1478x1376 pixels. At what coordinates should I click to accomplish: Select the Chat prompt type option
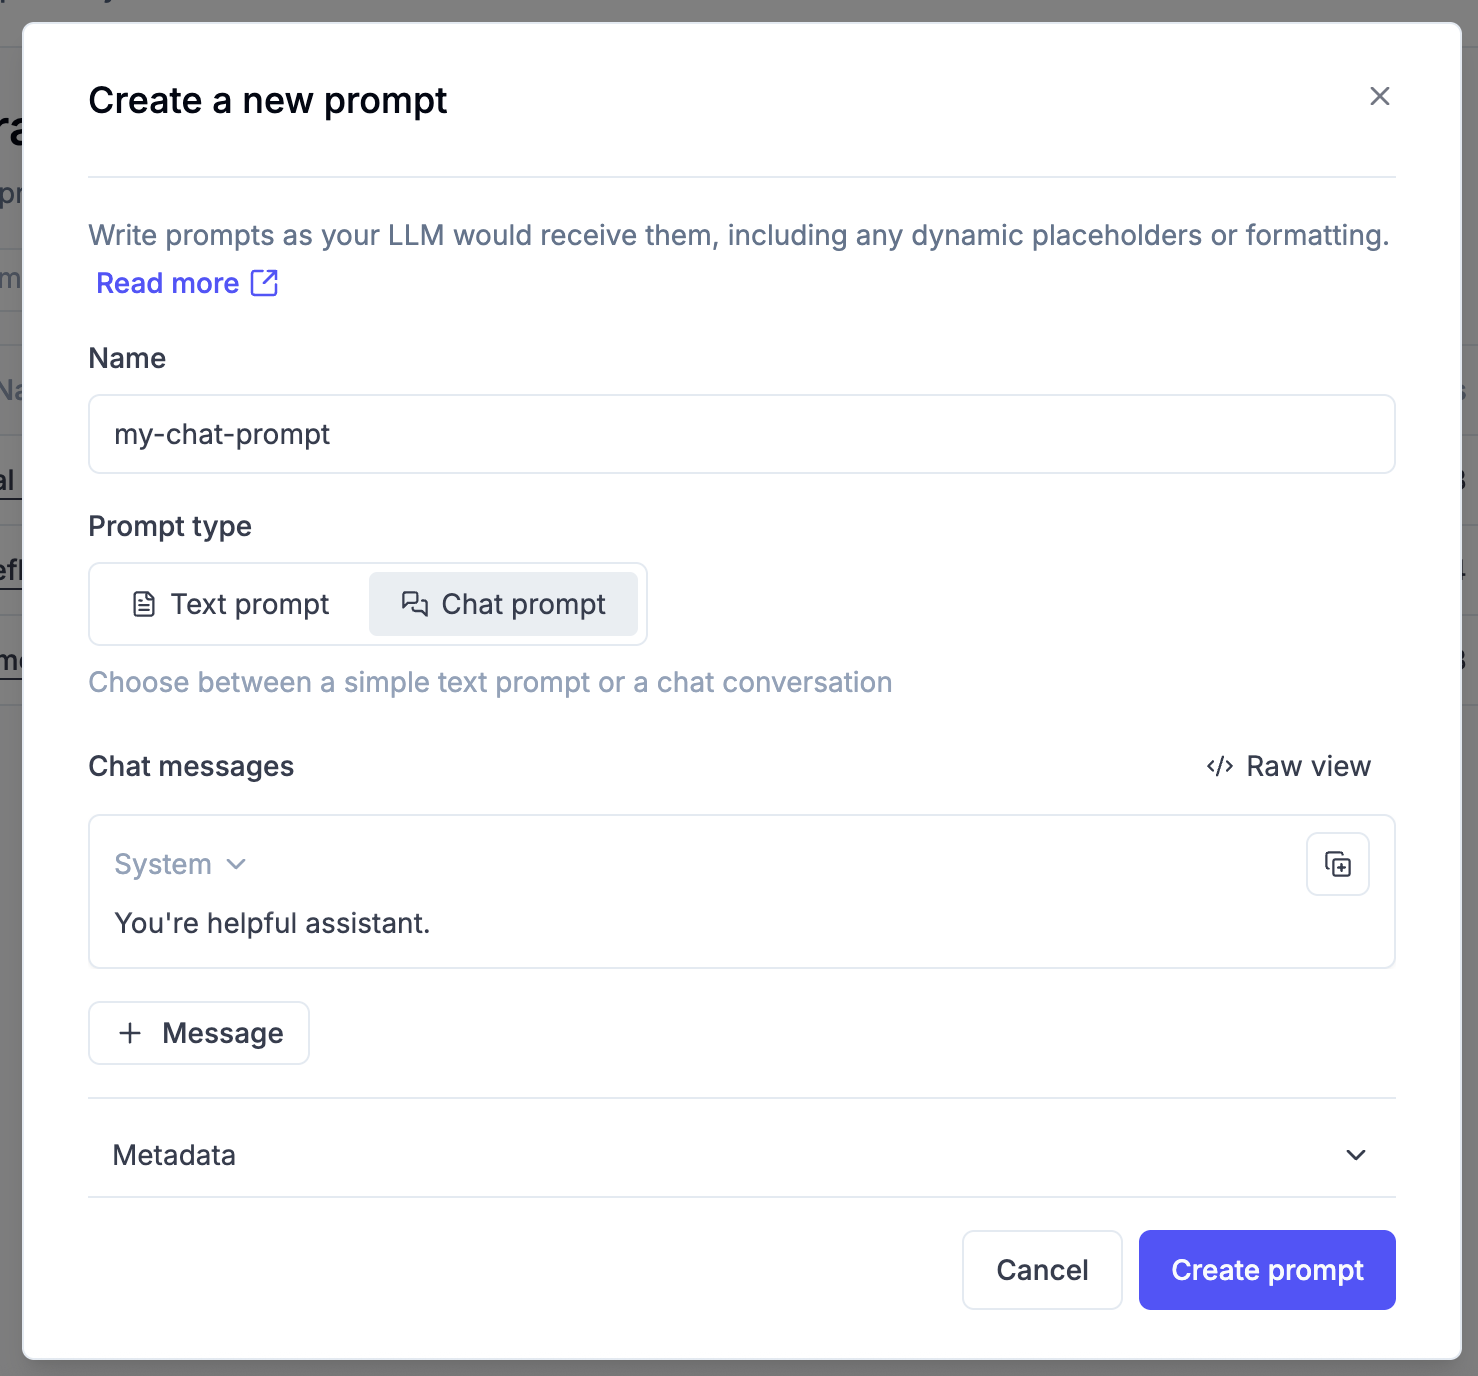[x=503, y=604]
